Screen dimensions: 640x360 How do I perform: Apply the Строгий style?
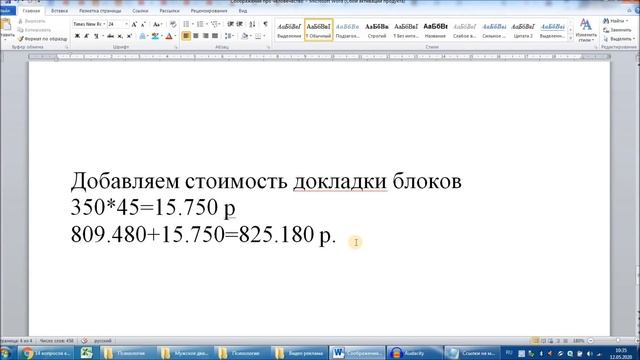(377, 30)
